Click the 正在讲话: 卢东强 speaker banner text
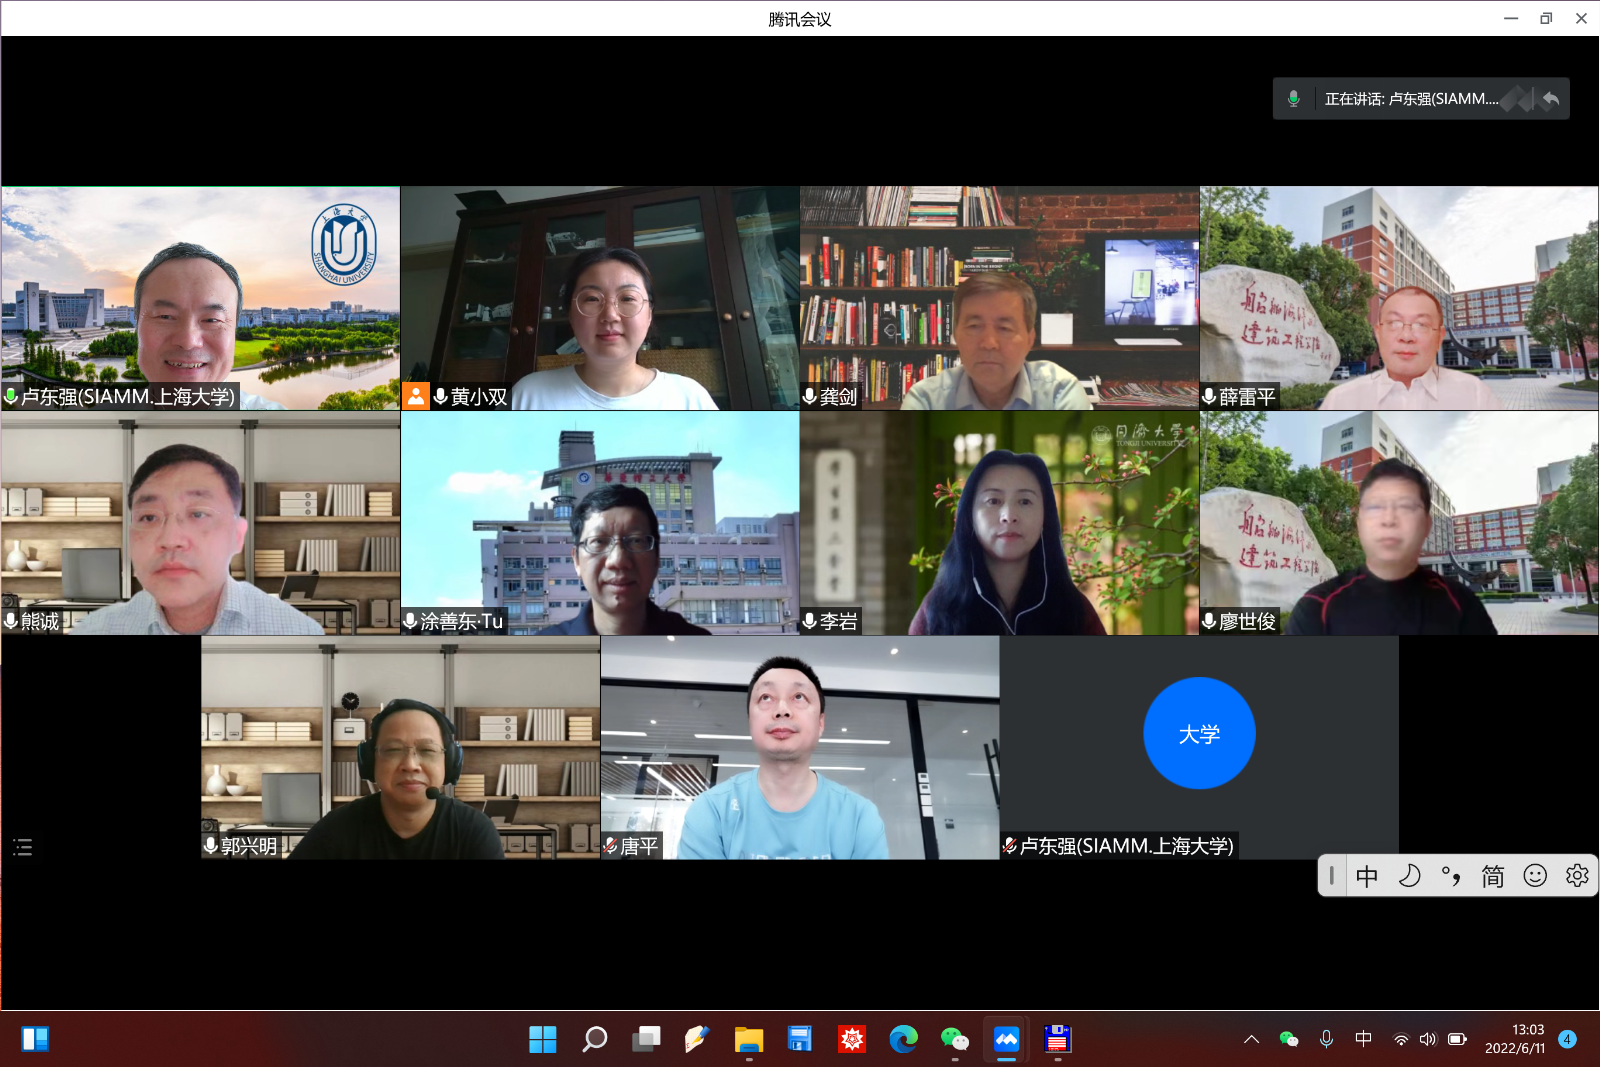Screen dimensions: 1600x1067 [x=1412, y=98]
